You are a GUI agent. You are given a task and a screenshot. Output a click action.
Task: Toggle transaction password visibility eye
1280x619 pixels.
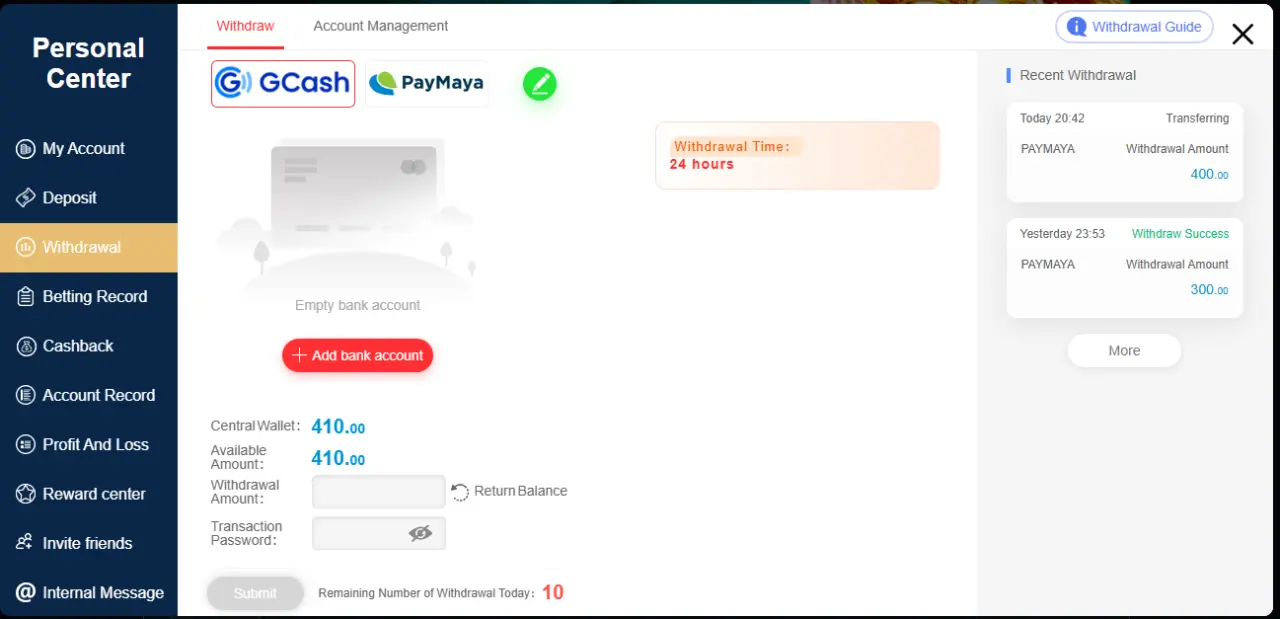click(421, 533)
